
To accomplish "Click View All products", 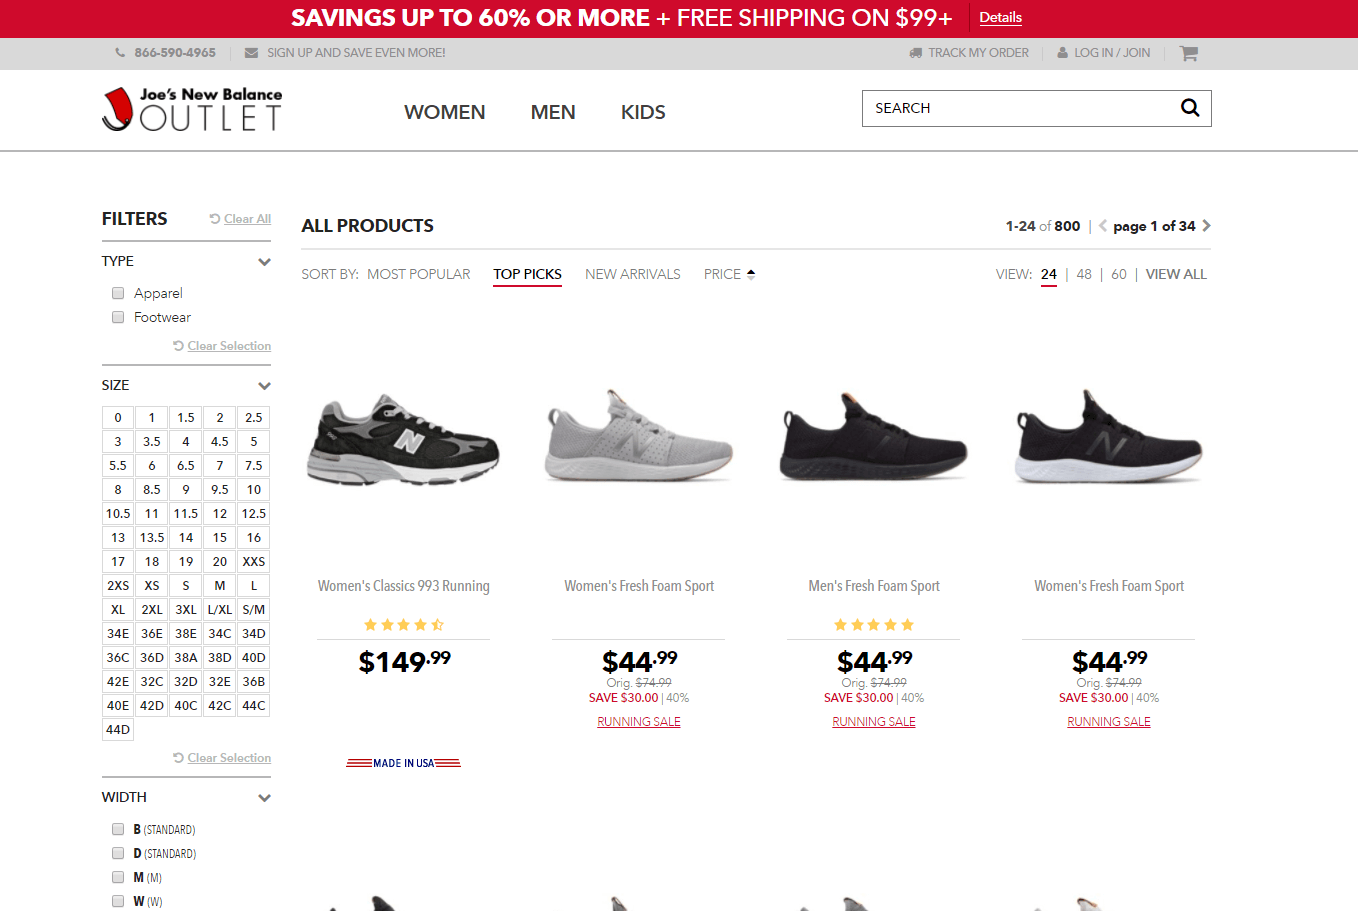I will pyautogui.click(x=1176, y=274).
